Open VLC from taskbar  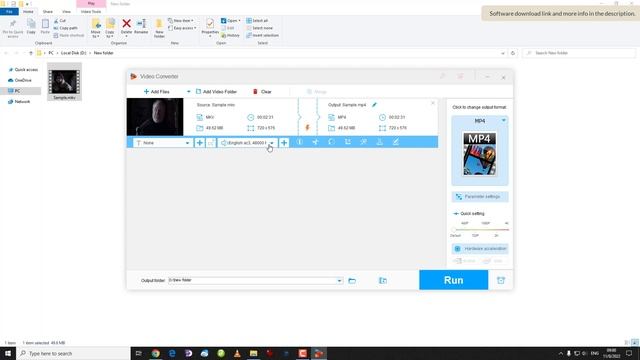point(237,353)
